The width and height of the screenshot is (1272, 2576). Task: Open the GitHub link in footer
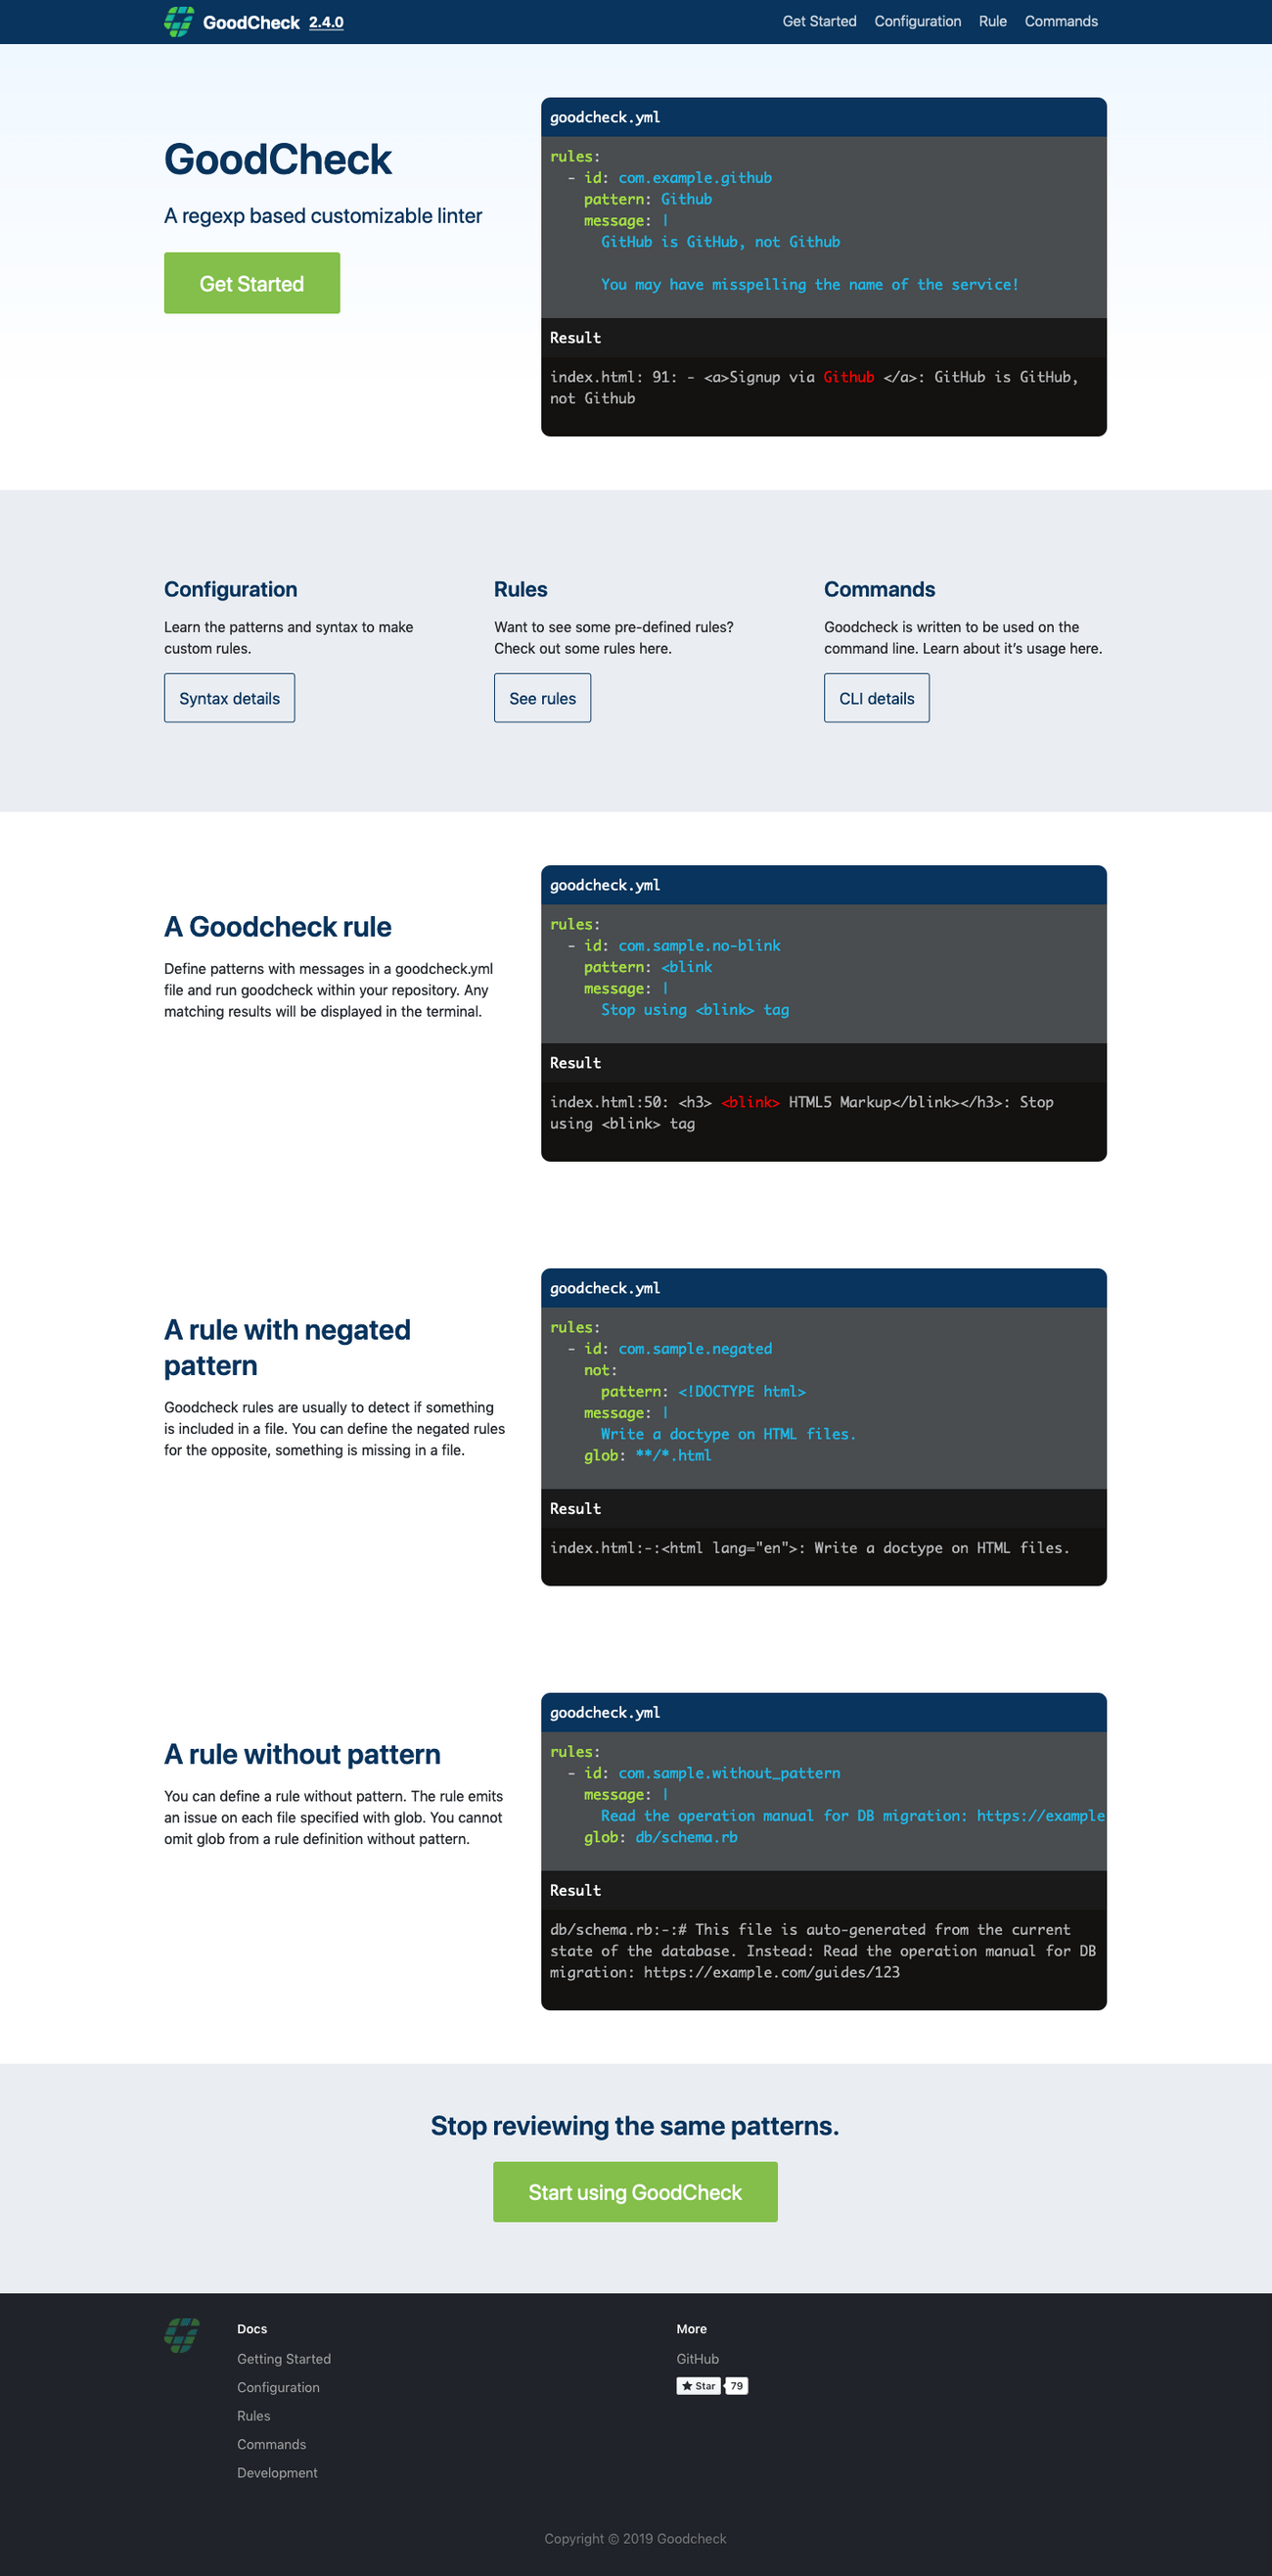click(x=697, y=2358)
